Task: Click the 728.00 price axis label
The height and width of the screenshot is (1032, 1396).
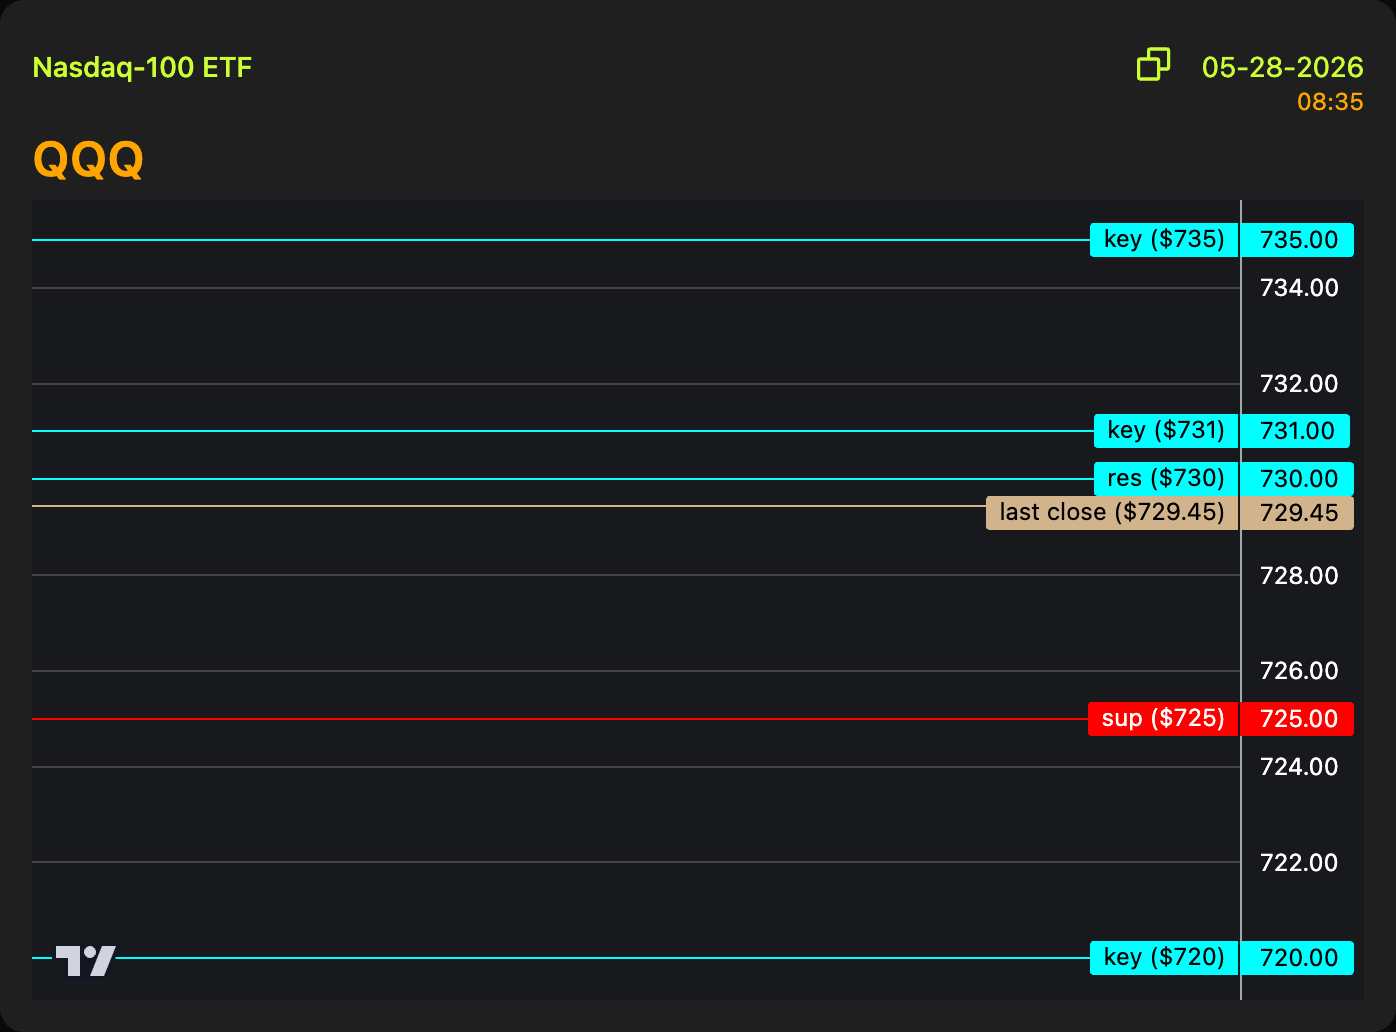Action: click(x=1298, y=576)
